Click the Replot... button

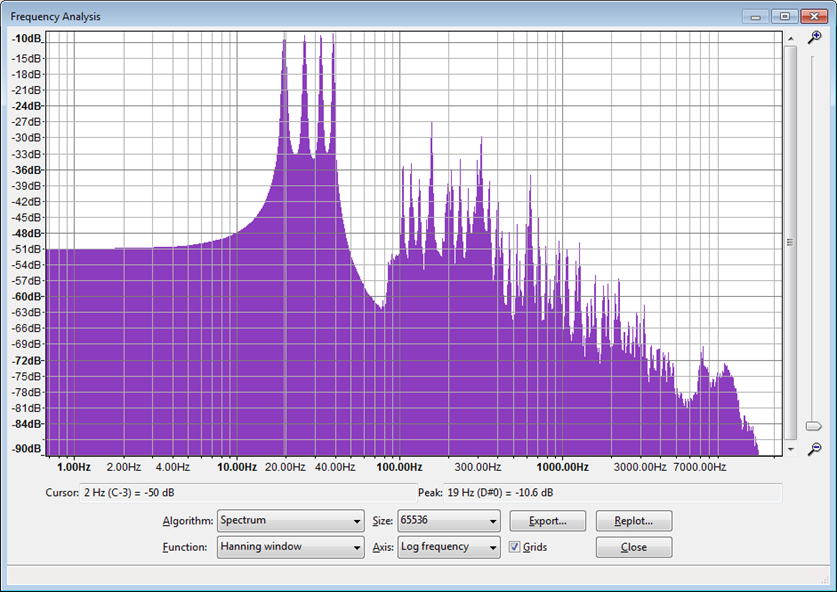(634, 521)
